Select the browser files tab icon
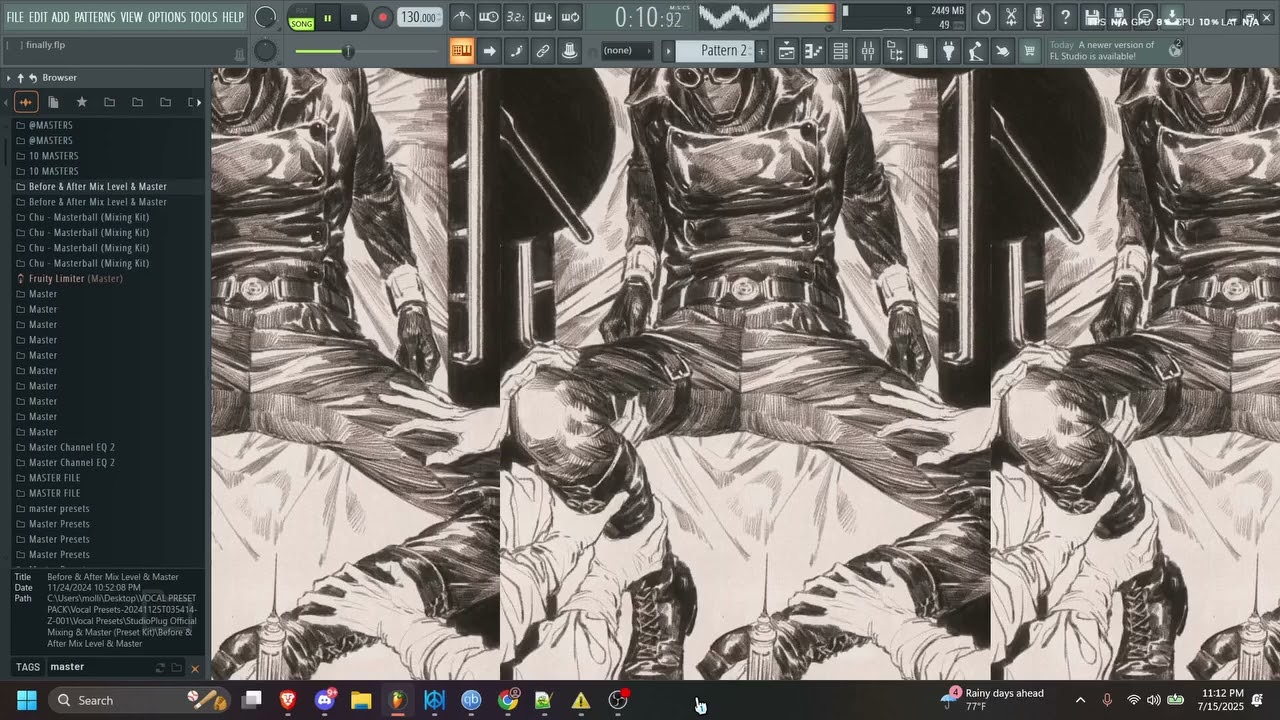 pyautogui.click(x=53, y=102)
